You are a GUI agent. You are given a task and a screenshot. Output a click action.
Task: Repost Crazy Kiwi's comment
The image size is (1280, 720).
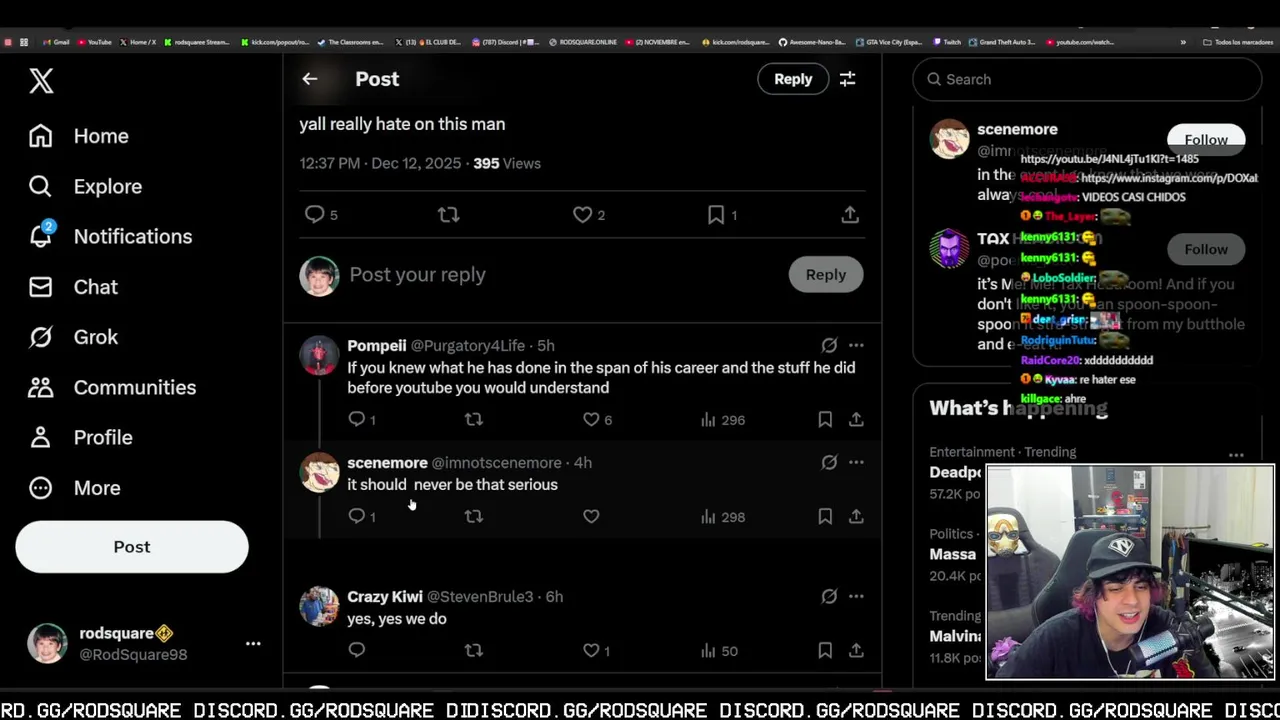[474, 650]
